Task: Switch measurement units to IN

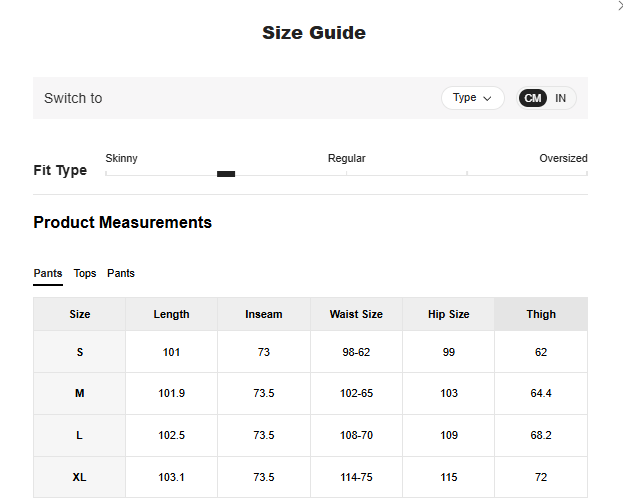Action: click(561, 98)
